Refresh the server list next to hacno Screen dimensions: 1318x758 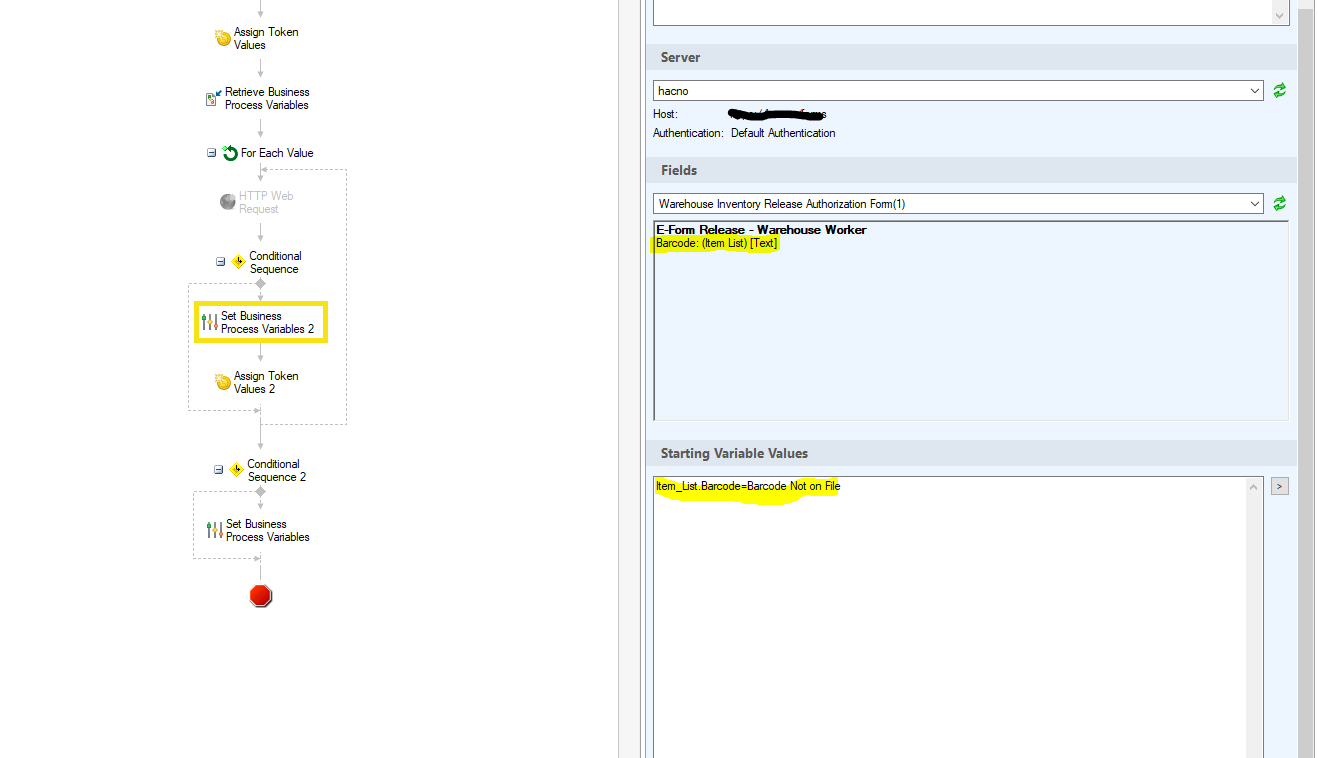tap(1279, 91)
